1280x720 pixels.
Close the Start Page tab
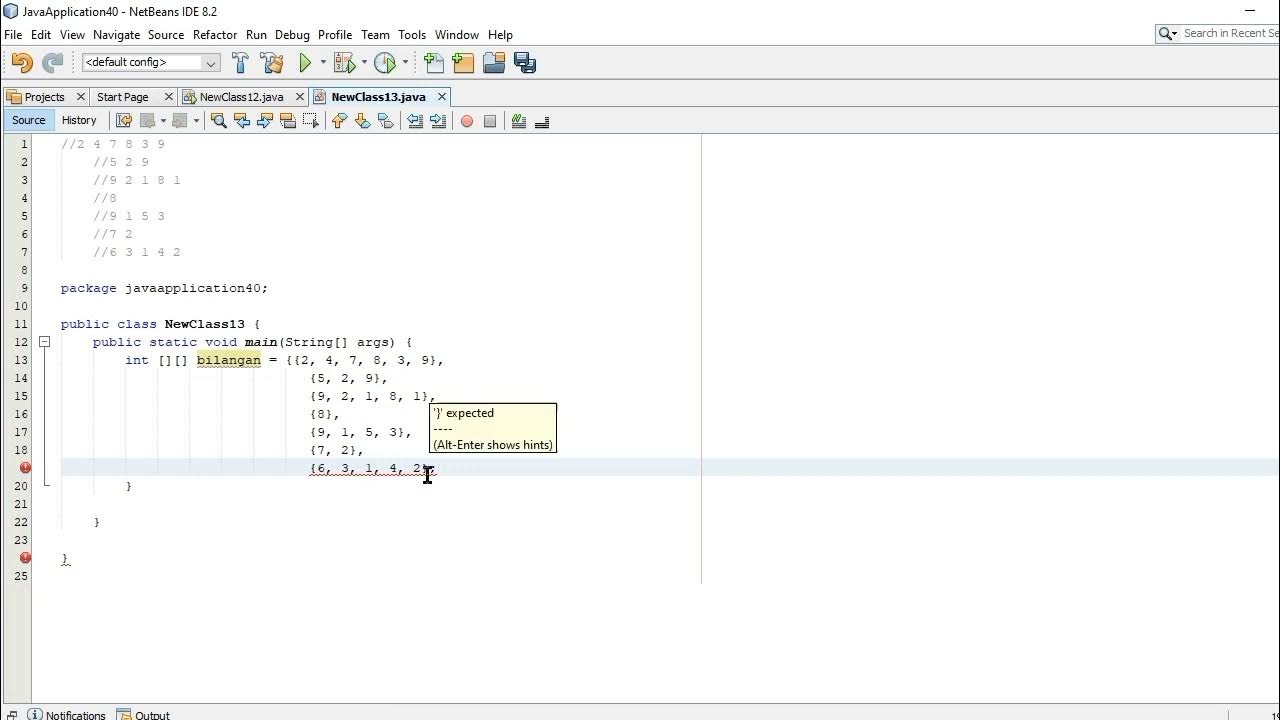169,97
